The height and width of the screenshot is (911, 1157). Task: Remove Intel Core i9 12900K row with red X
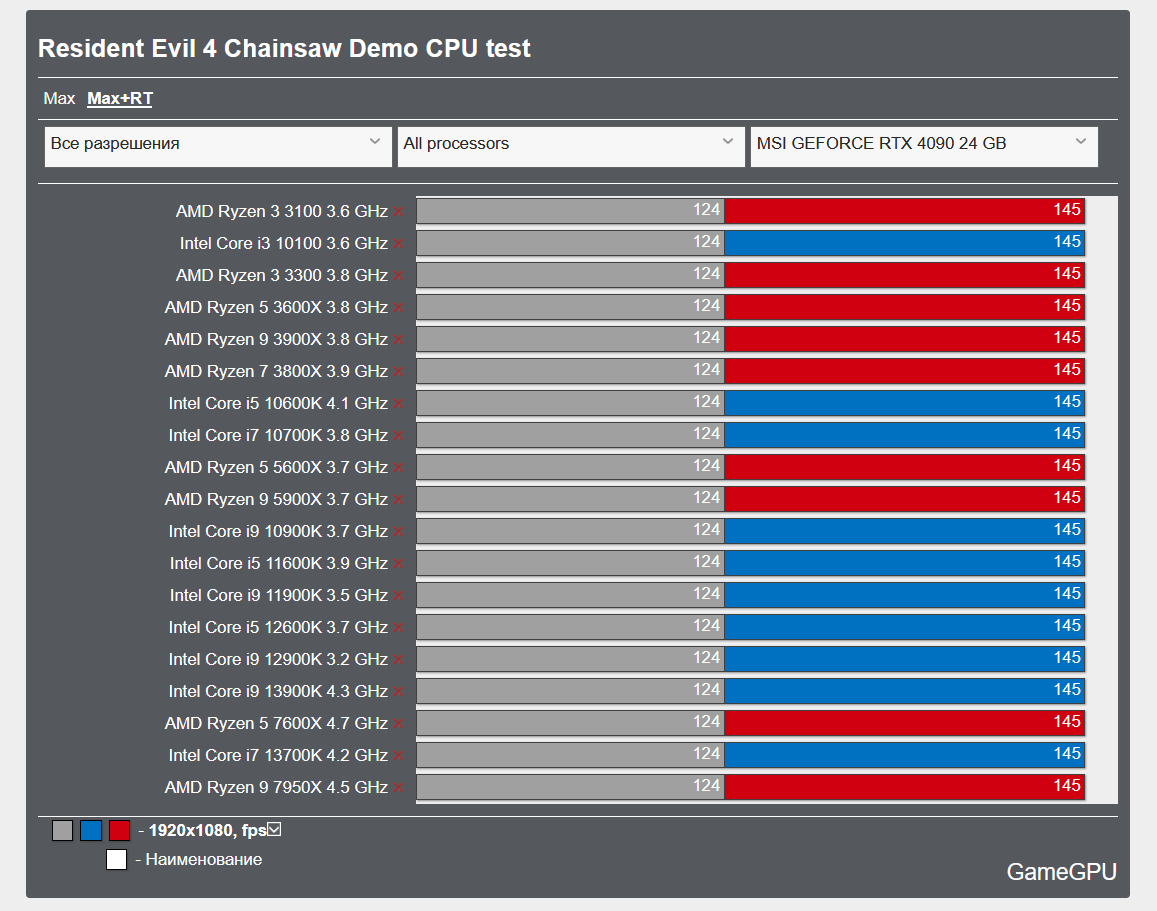tap(398, 659)
